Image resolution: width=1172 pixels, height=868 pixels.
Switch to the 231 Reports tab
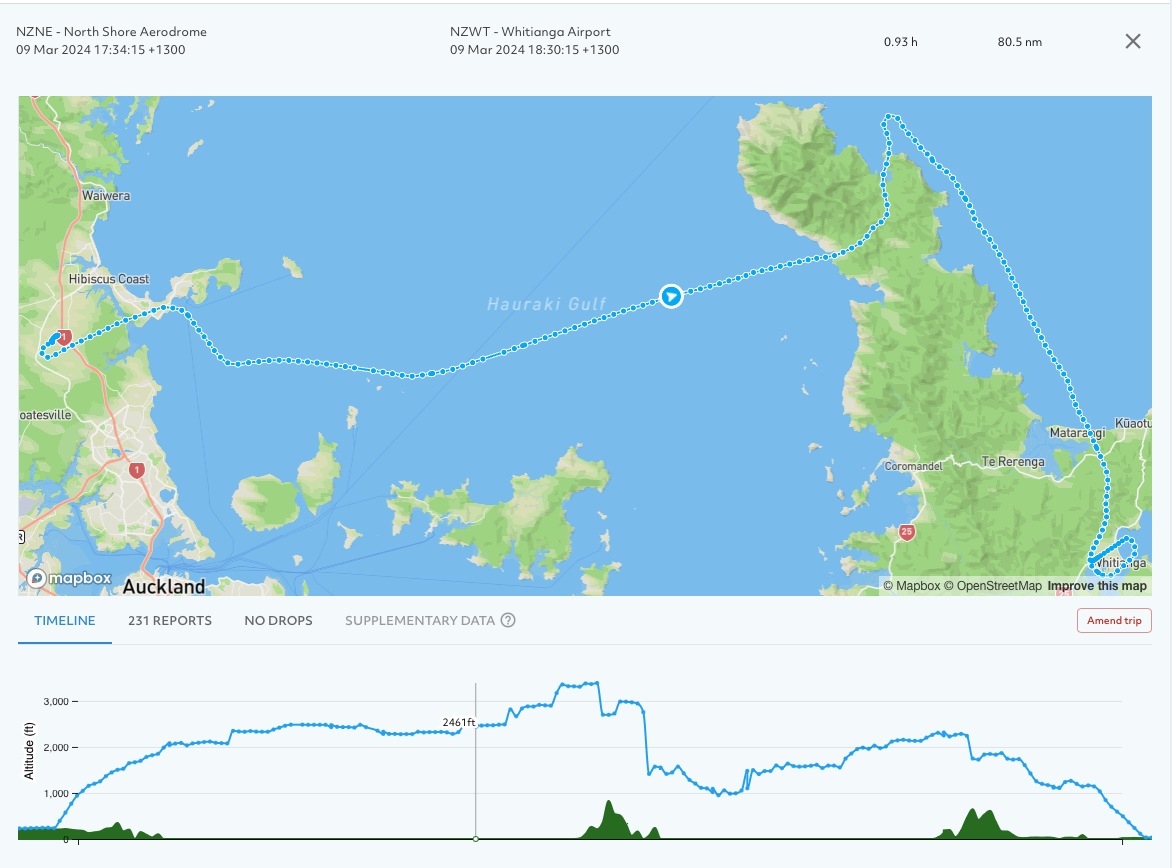tap(169, 620)
